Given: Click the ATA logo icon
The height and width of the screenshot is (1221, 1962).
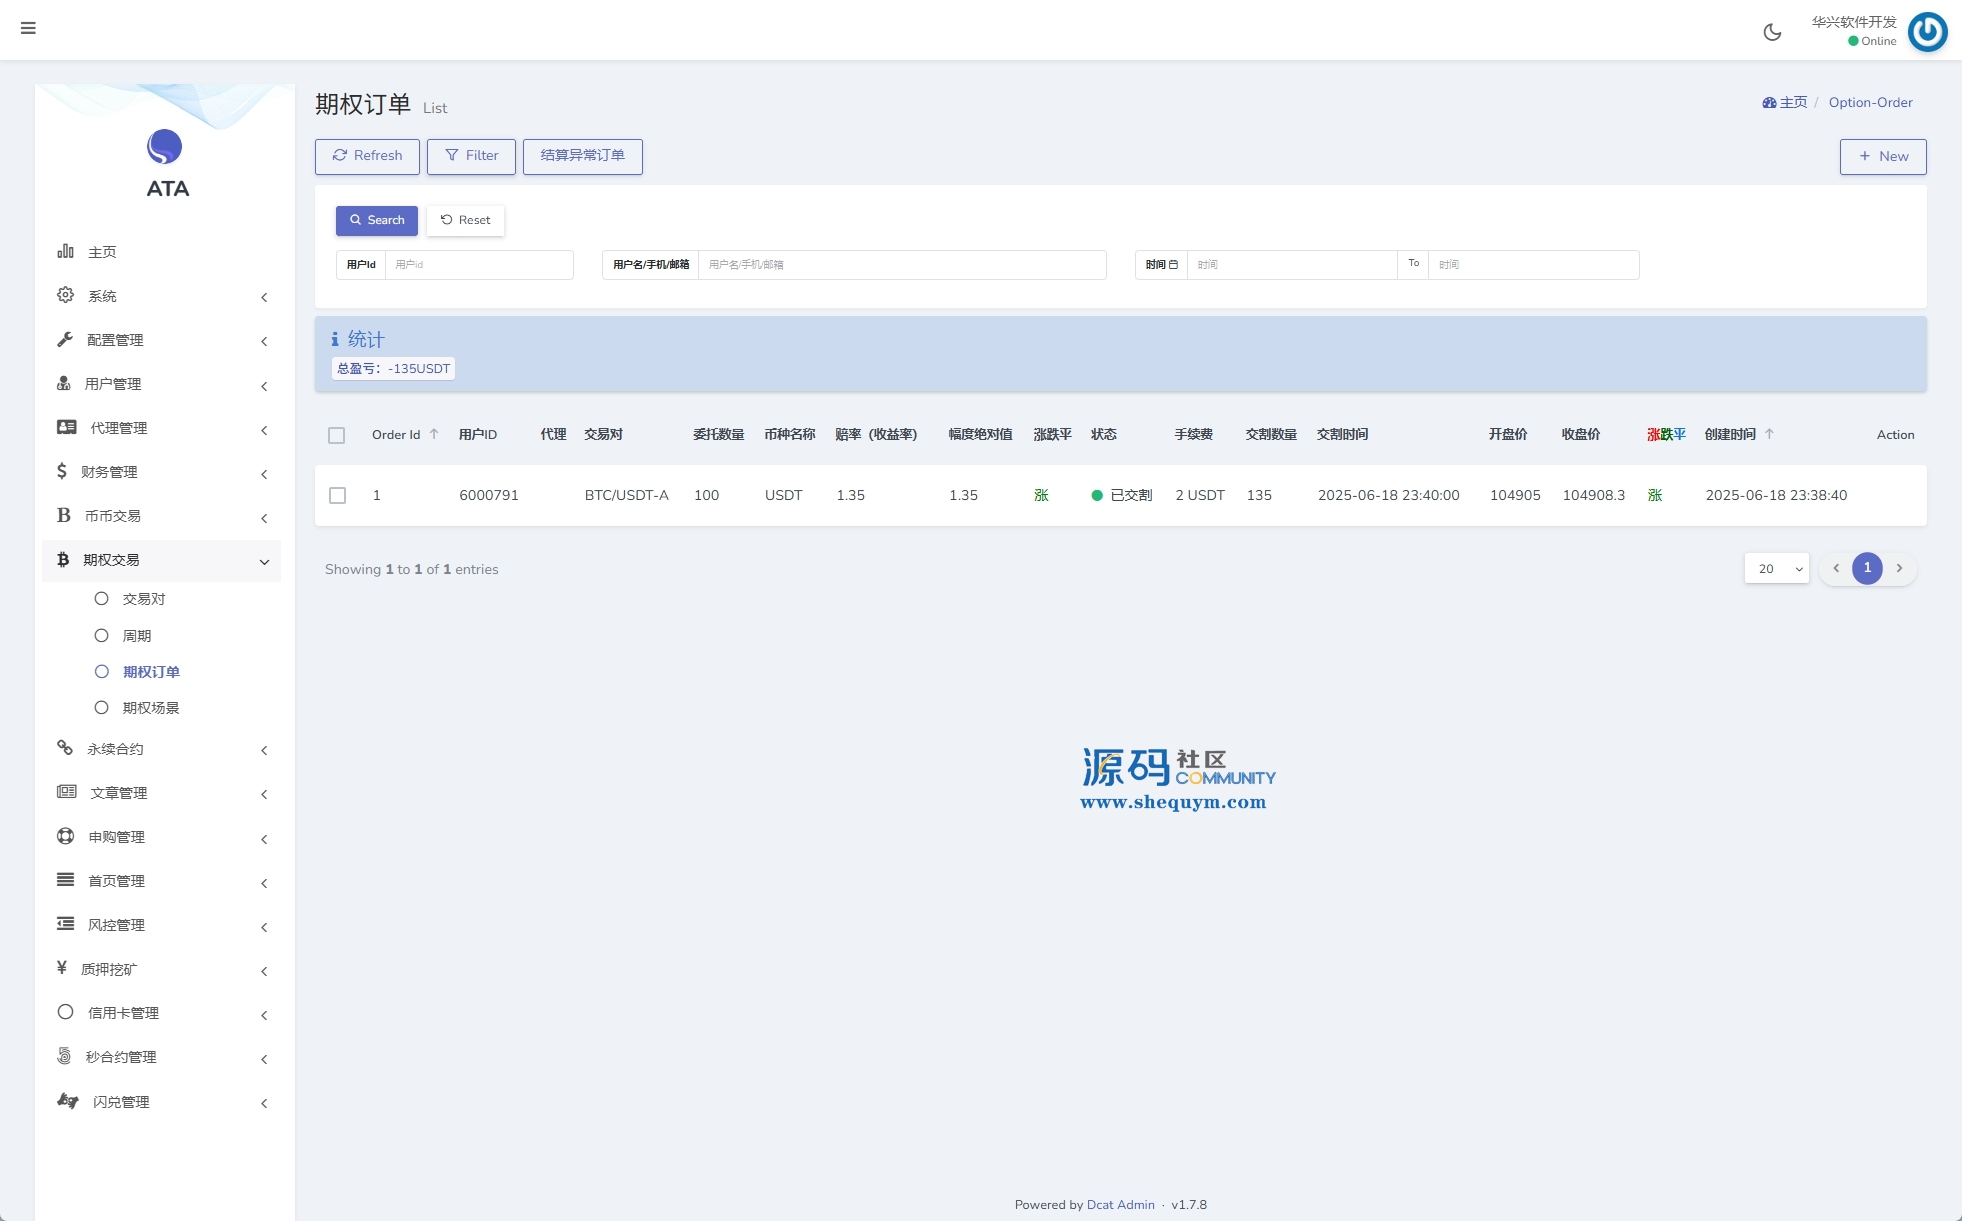Looking at the screenshot, I should tap(165, 147).
